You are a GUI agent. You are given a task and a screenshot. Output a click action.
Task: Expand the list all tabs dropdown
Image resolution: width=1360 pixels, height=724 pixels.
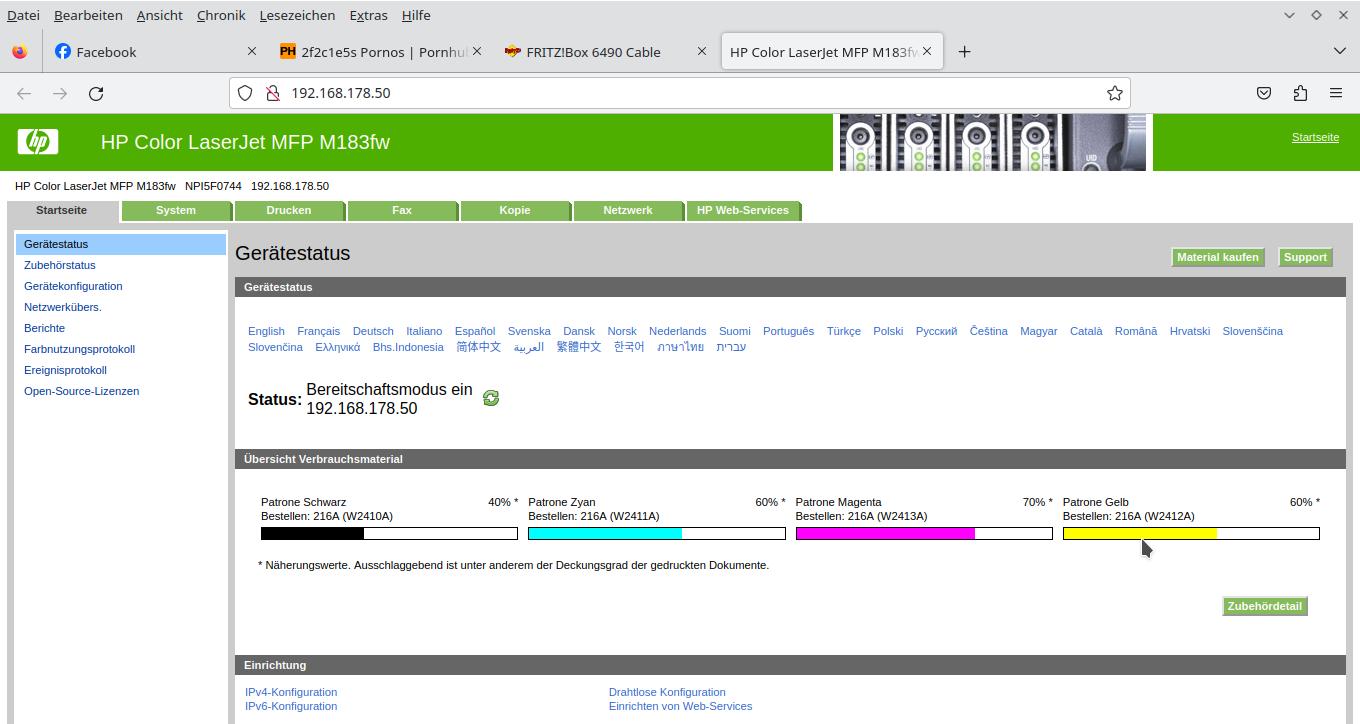pos(1340,51)
